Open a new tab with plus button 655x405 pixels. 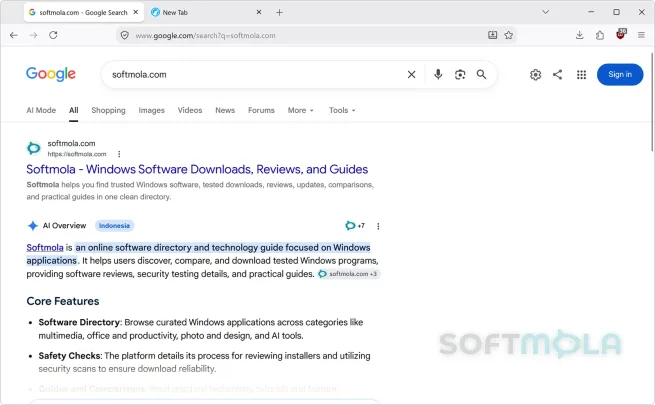pyautogui.click(x=279, y=13)
